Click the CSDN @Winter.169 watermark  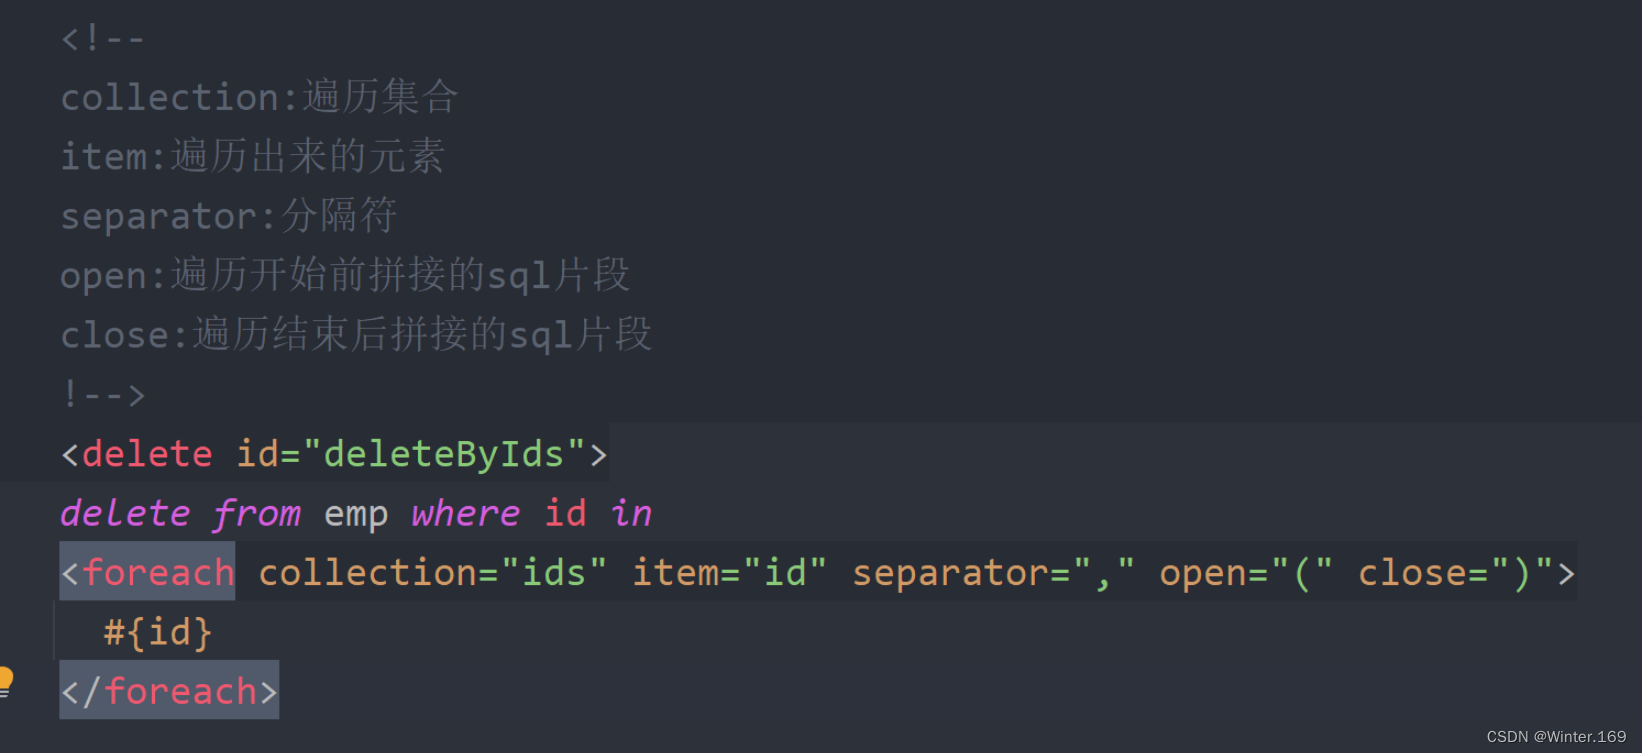(1556, 737)
